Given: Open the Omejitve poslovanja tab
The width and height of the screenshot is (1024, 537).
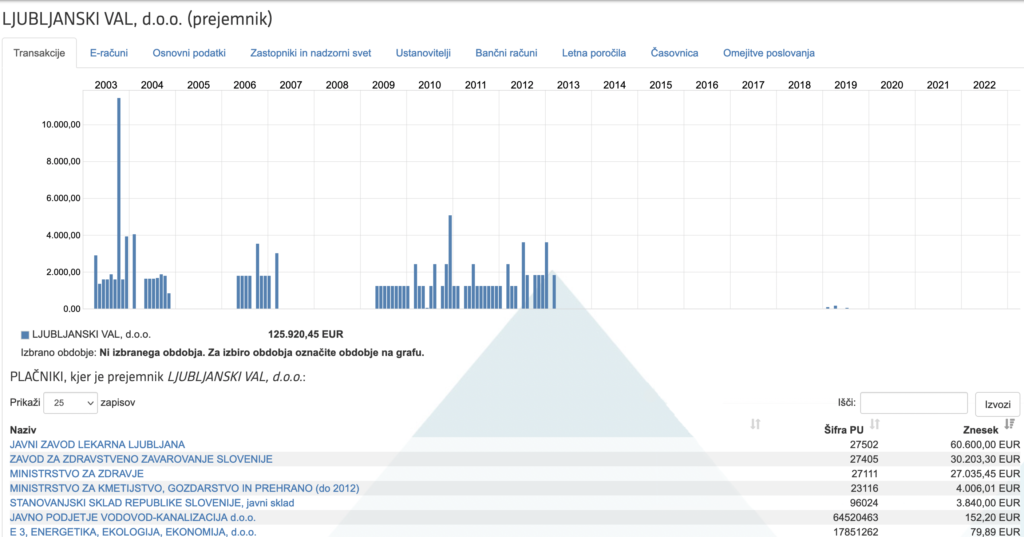Looking at the screenshot, I should [769, 53].
